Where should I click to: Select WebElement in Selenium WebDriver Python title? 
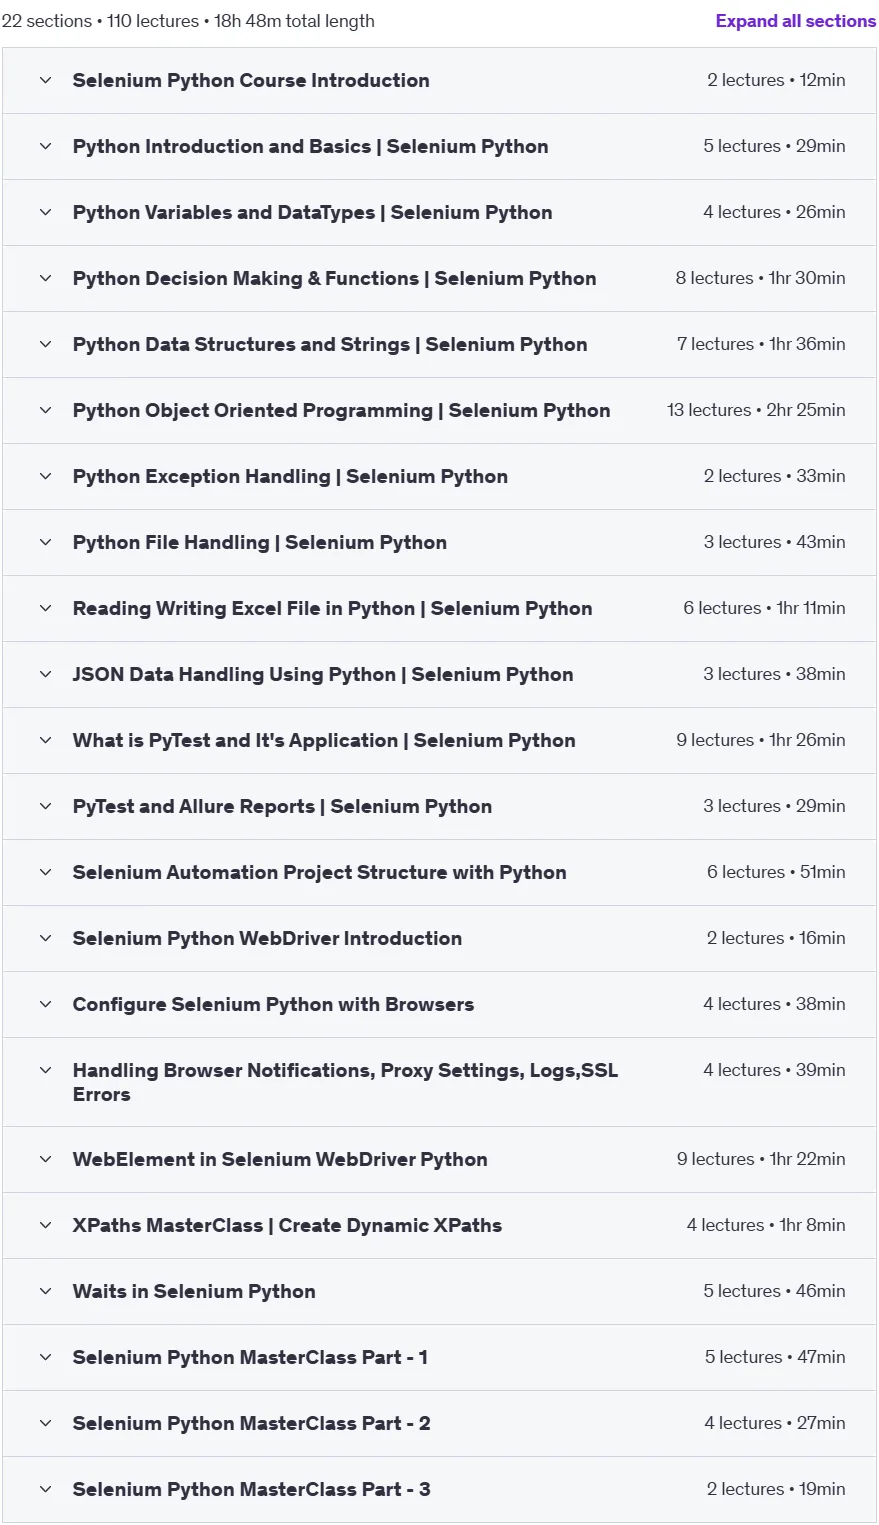tap(280, 1159)
